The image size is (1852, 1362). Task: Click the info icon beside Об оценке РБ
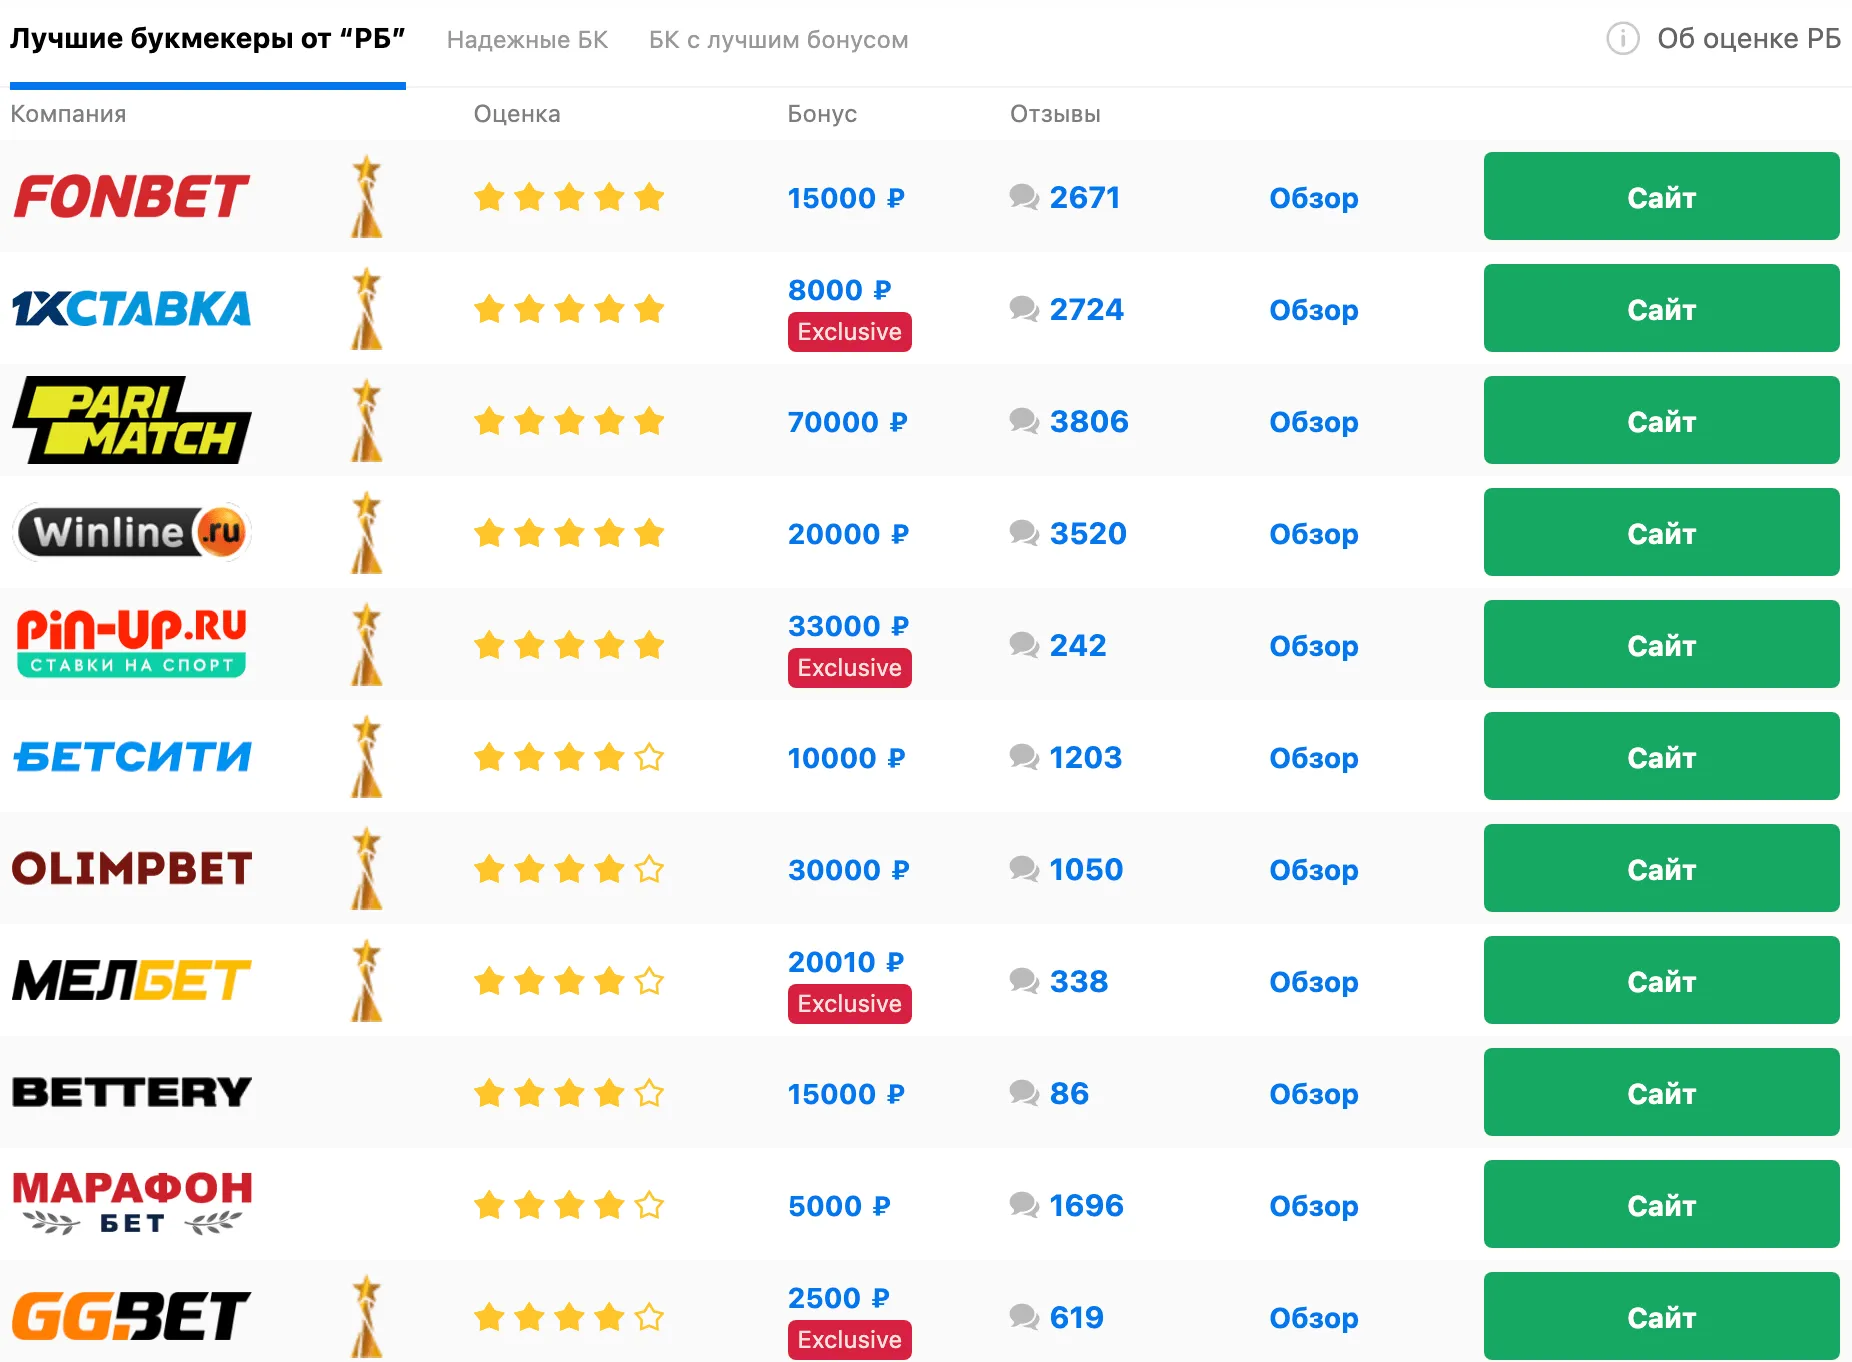click(x=1623, y=39)
